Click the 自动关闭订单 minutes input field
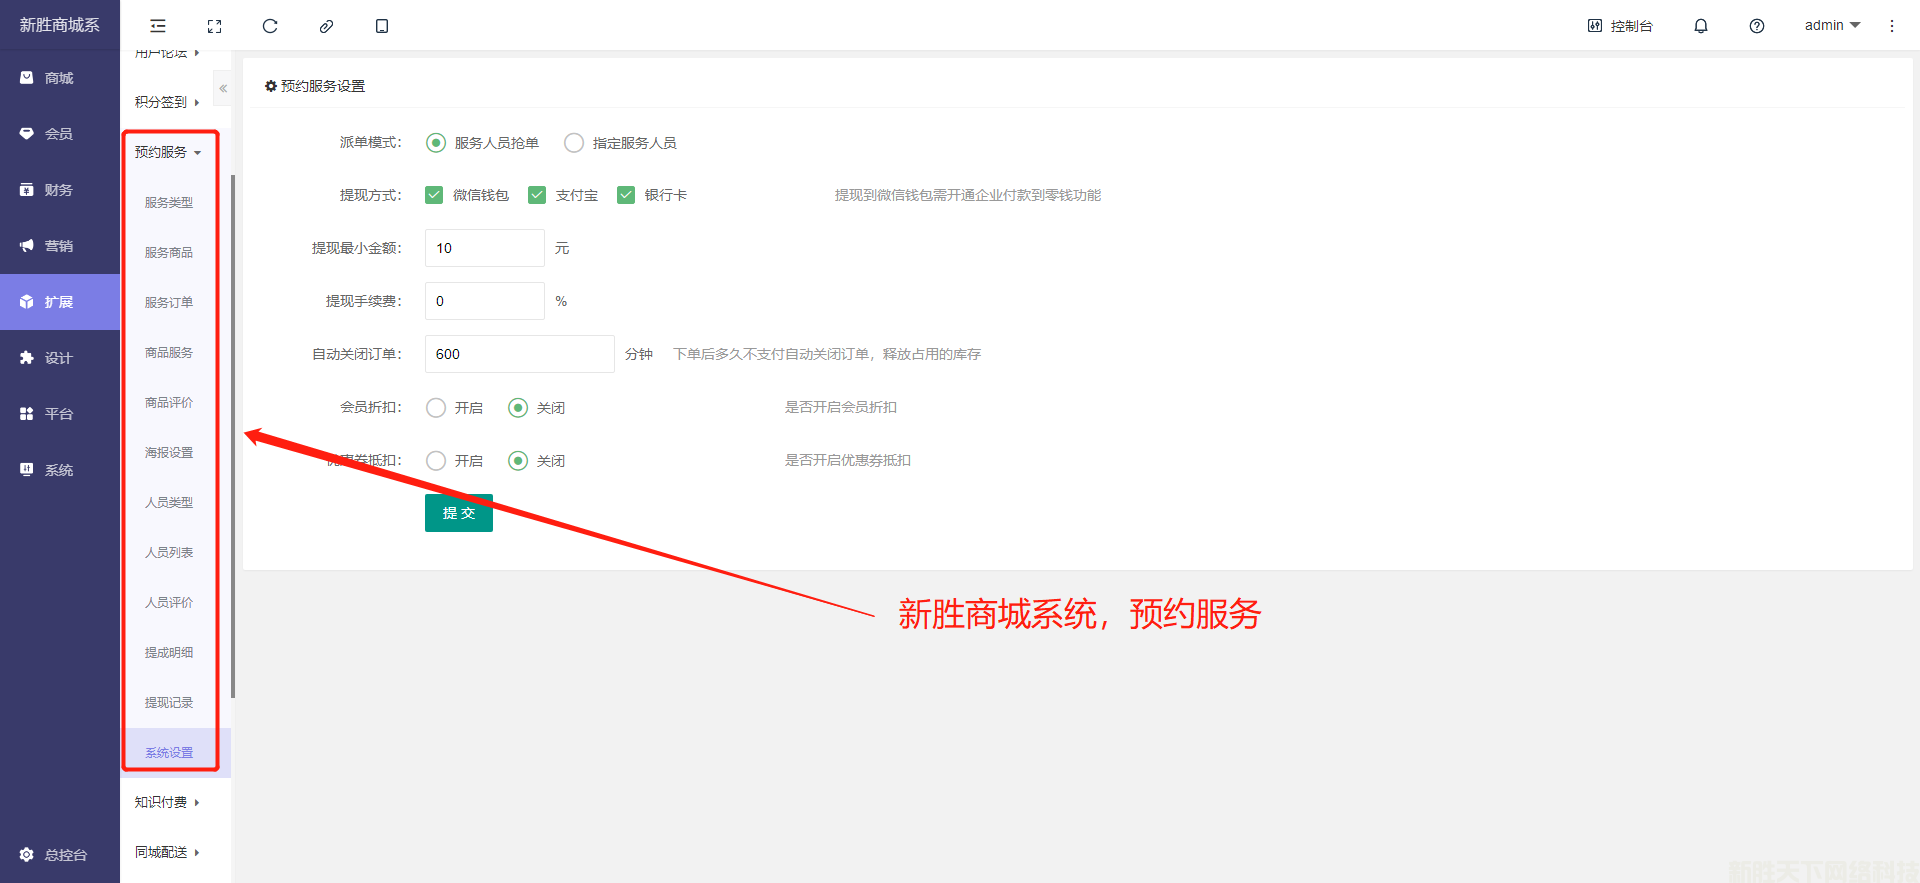The image size is (1920, 883). [519, 354]
